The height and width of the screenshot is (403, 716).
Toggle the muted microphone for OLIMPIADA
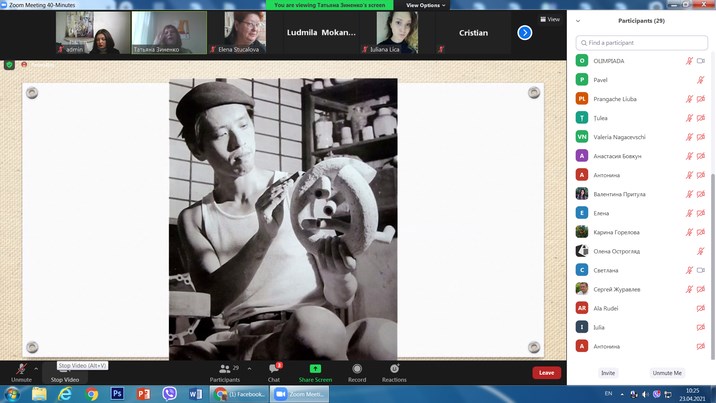point(689,61)
